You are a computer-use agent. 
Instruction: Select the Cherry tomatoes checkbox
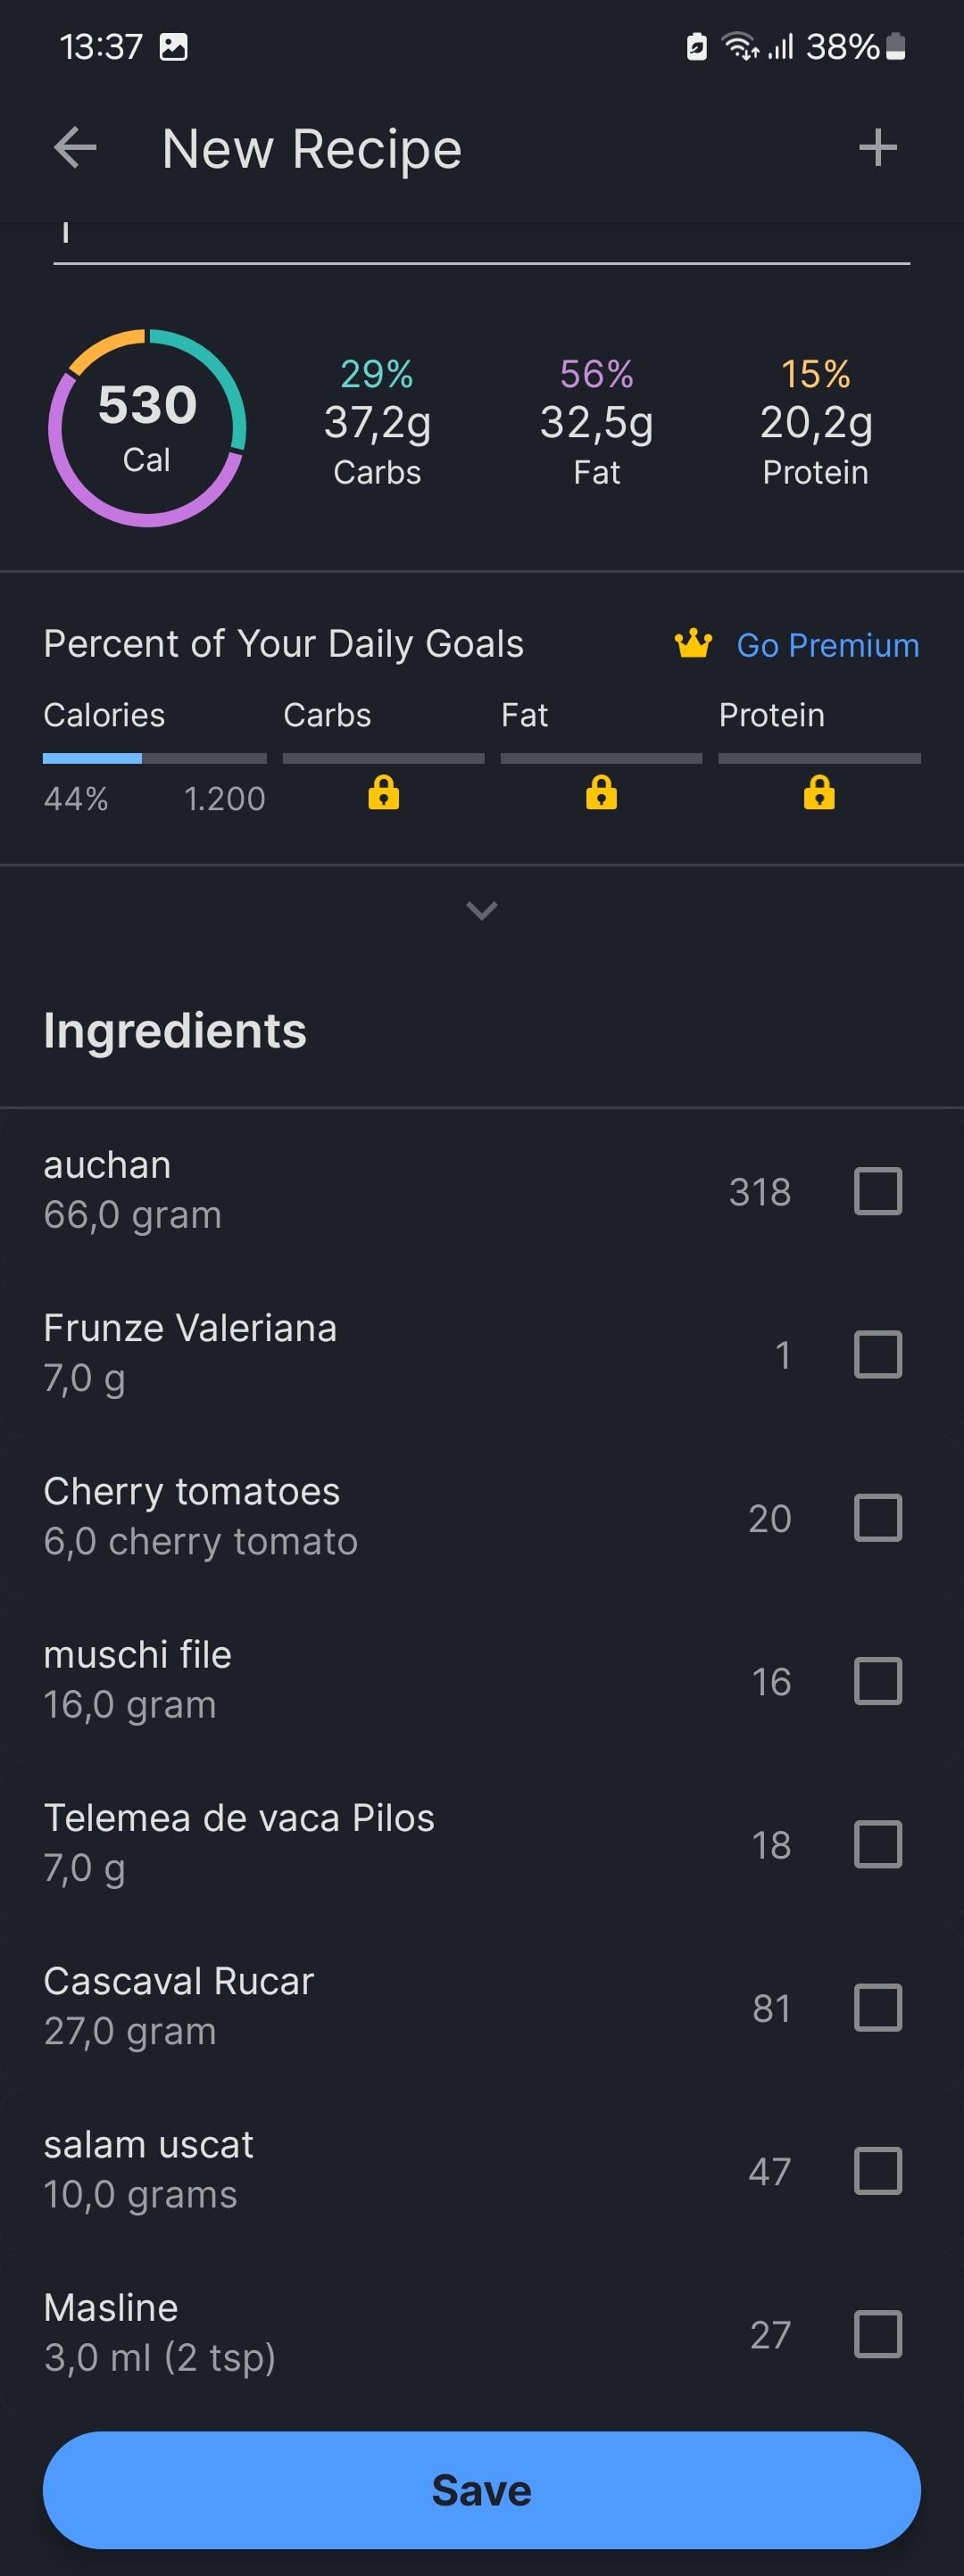tap(878, 1517)
